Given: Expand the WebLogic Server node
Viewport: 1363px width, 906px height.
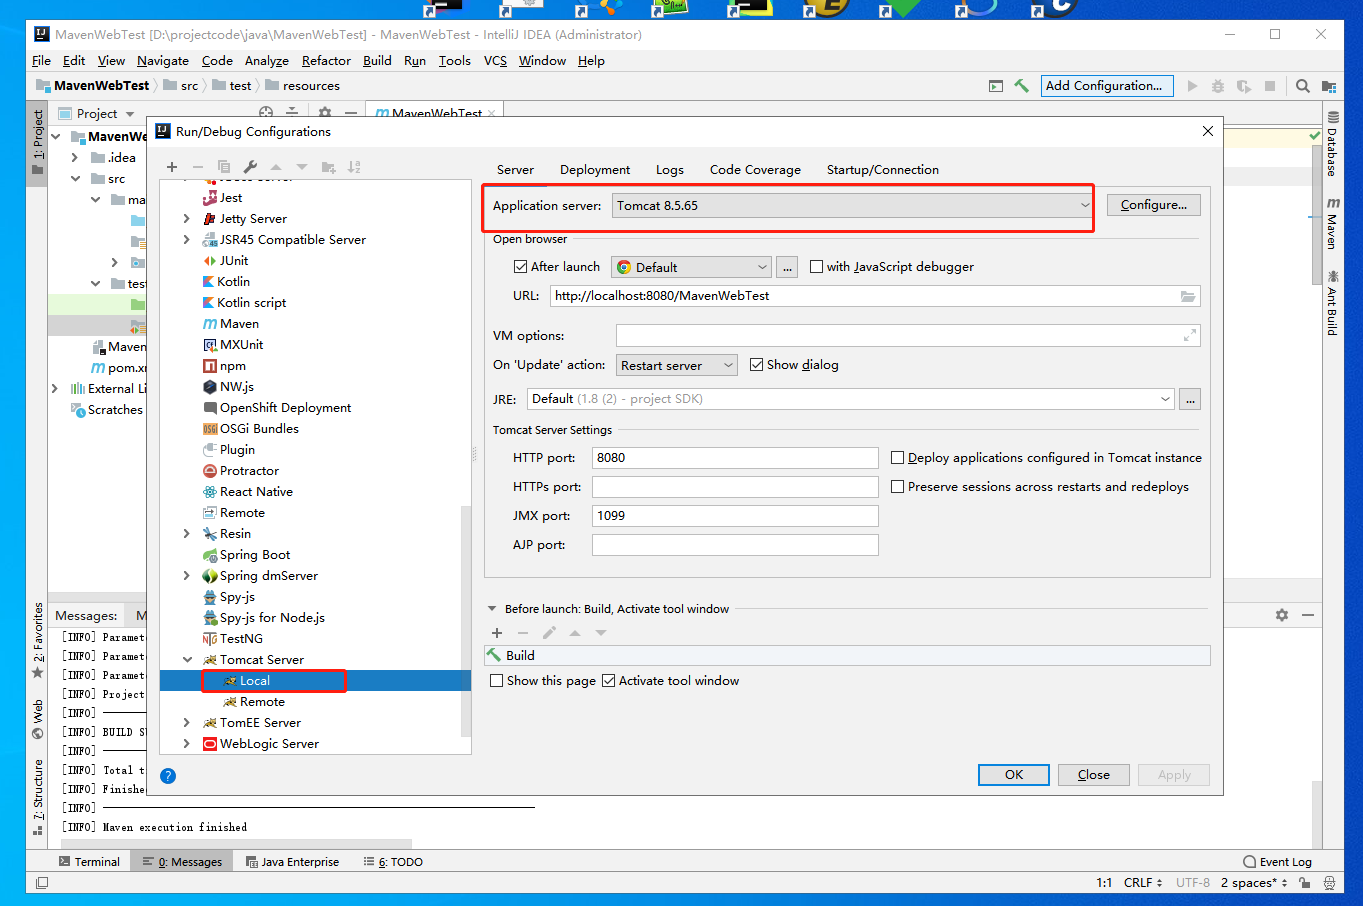Looking at the screenshot, I should (187, 744).
